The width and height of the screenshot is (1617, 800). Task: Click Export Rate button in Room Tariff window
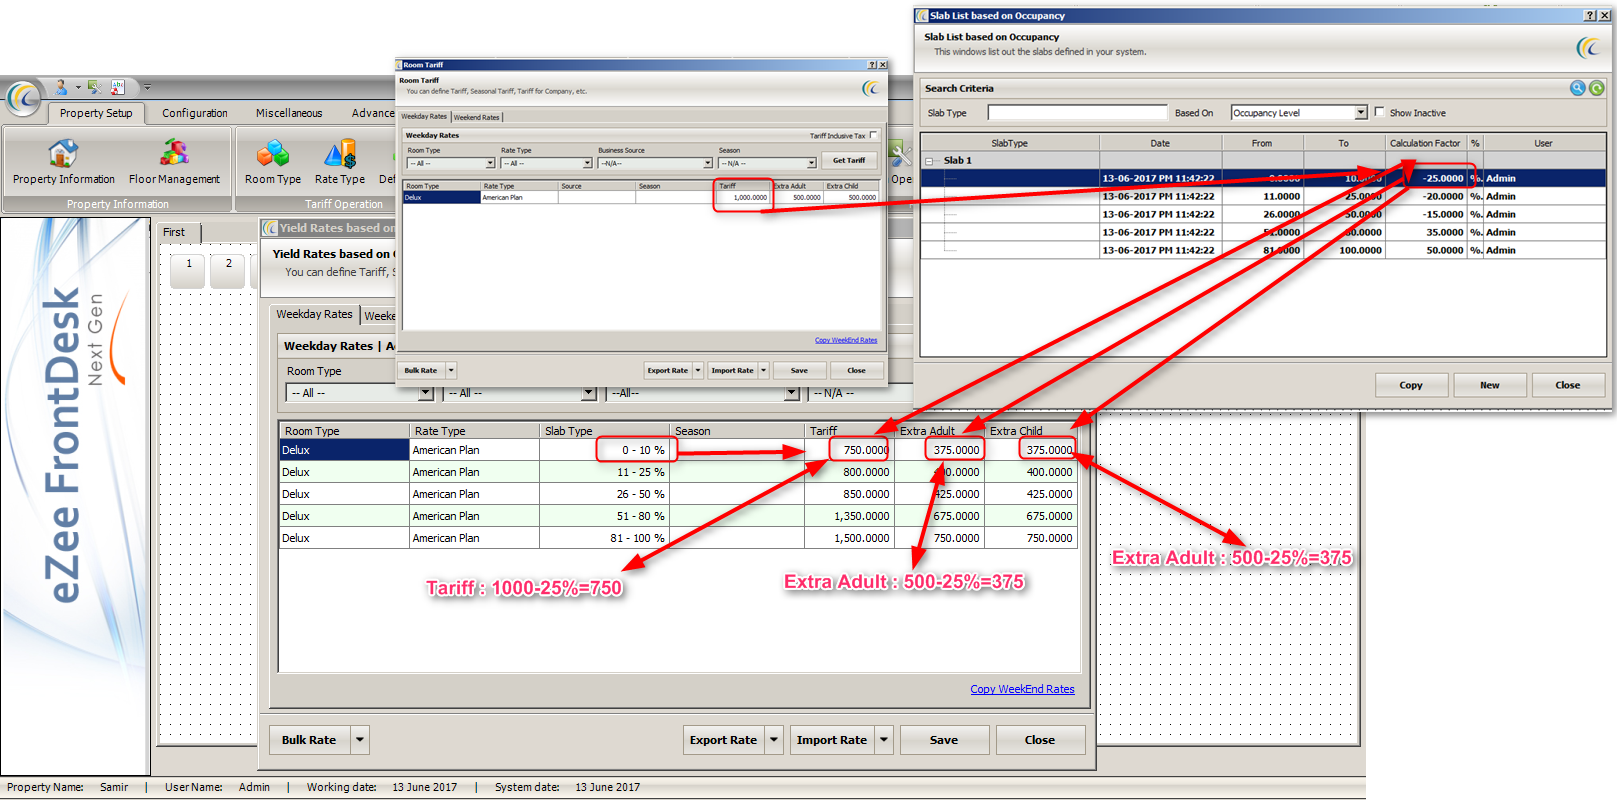tap(667, 370)
